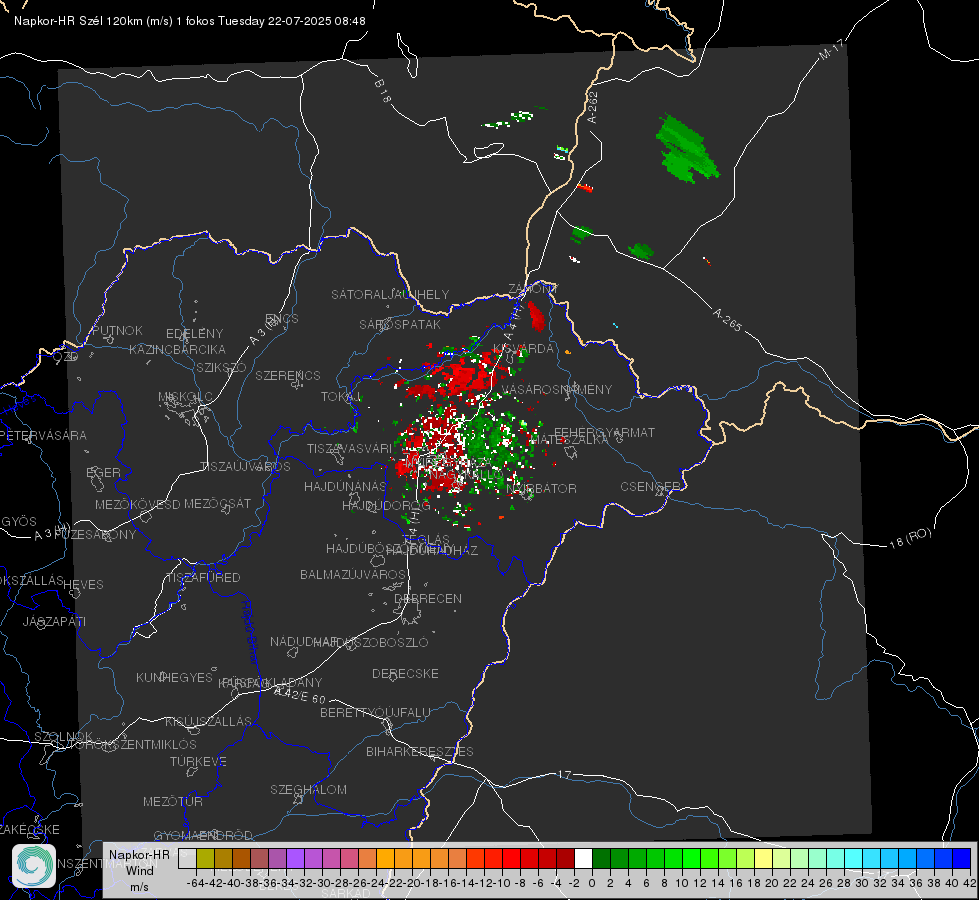The height and width of the screenshot is (900, 979).
Task: Select the KAZINCBARCIKA label
Action: (177, 349)
